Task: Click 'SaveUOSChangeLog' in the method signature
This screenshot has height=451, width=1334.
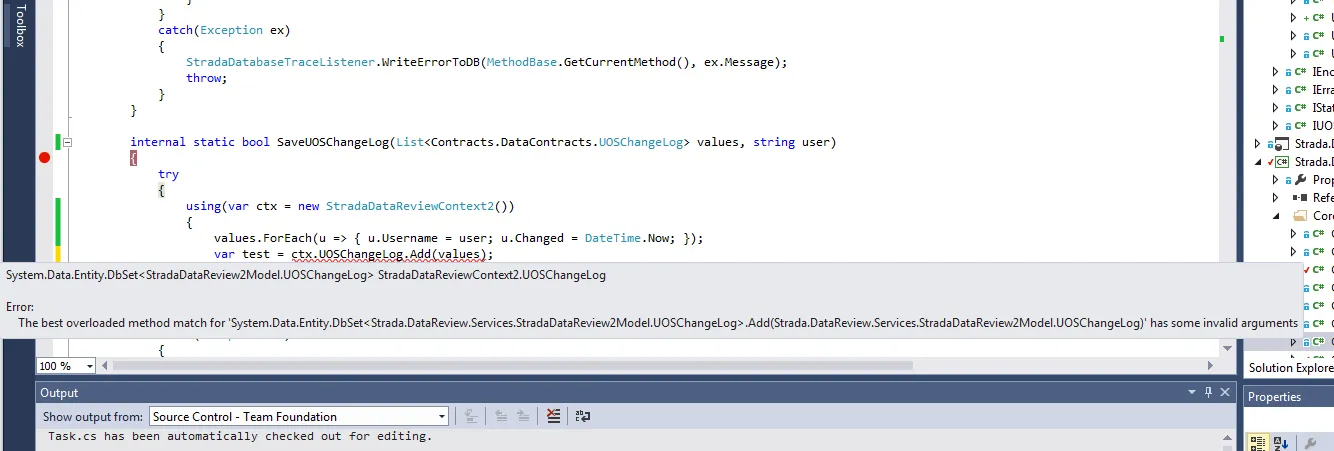Action: click(x=333, y=142)
